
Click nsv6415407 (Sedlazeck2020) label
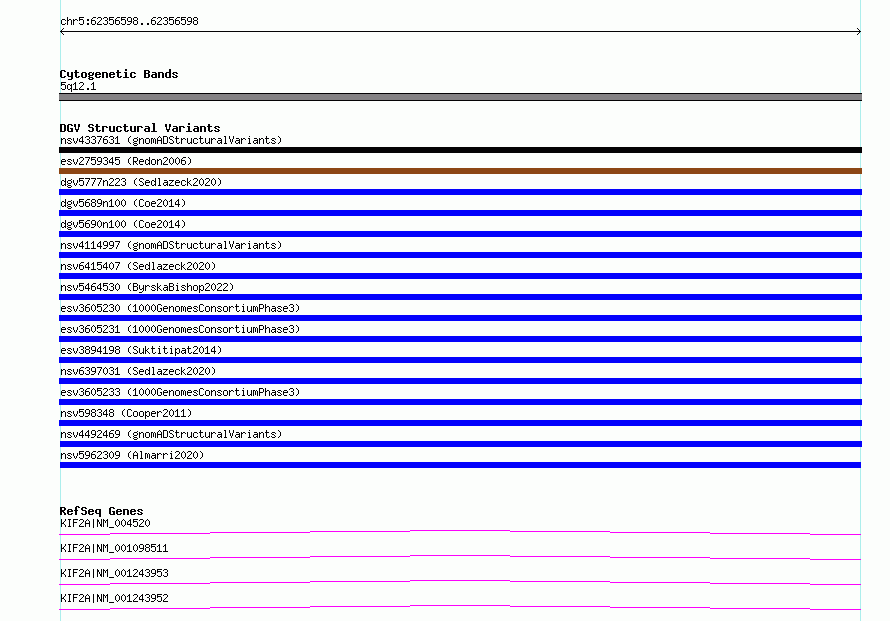138,266
